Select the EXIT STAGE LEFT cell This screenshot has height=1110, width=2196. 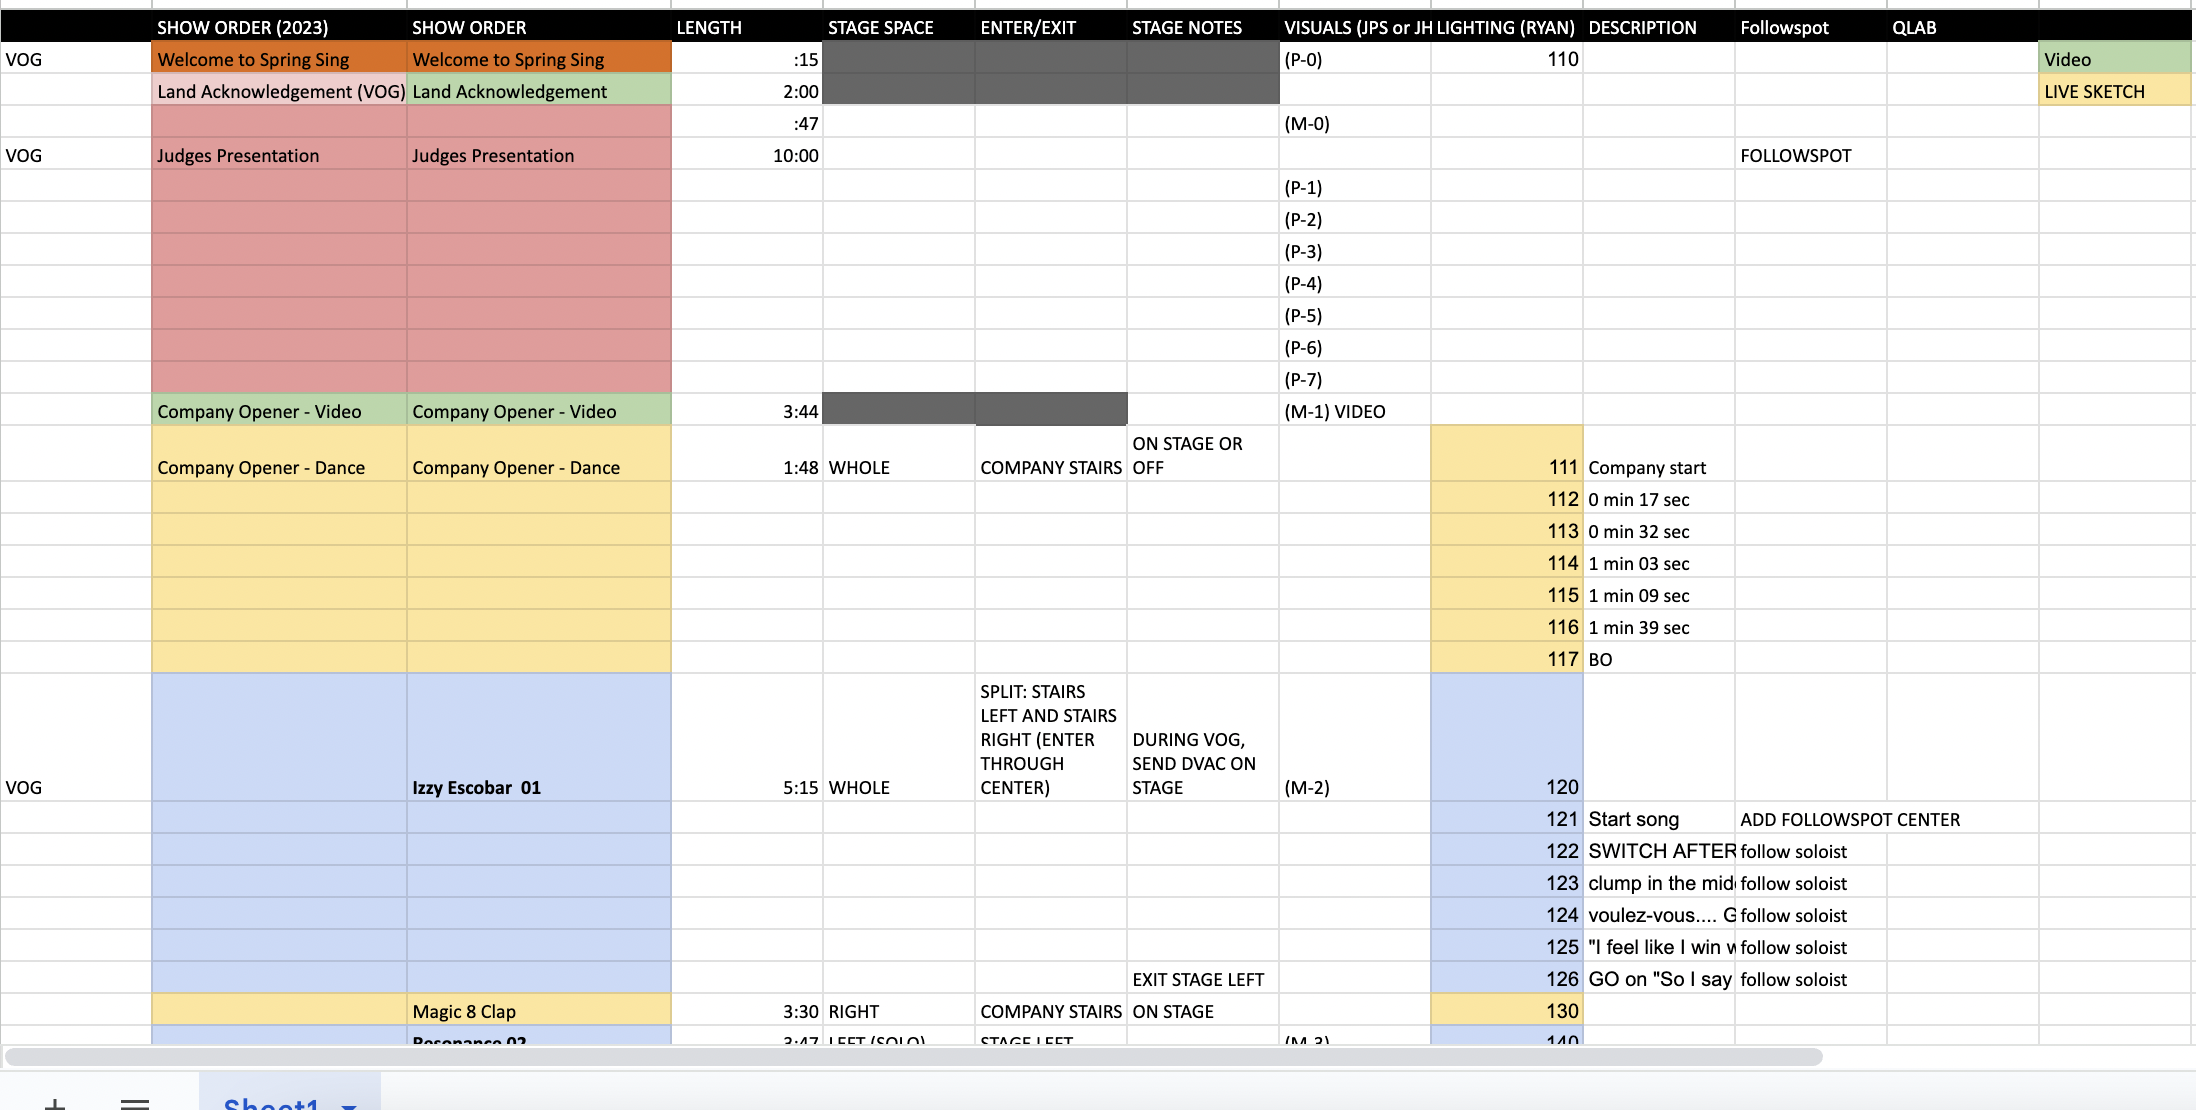(1202, 978)
